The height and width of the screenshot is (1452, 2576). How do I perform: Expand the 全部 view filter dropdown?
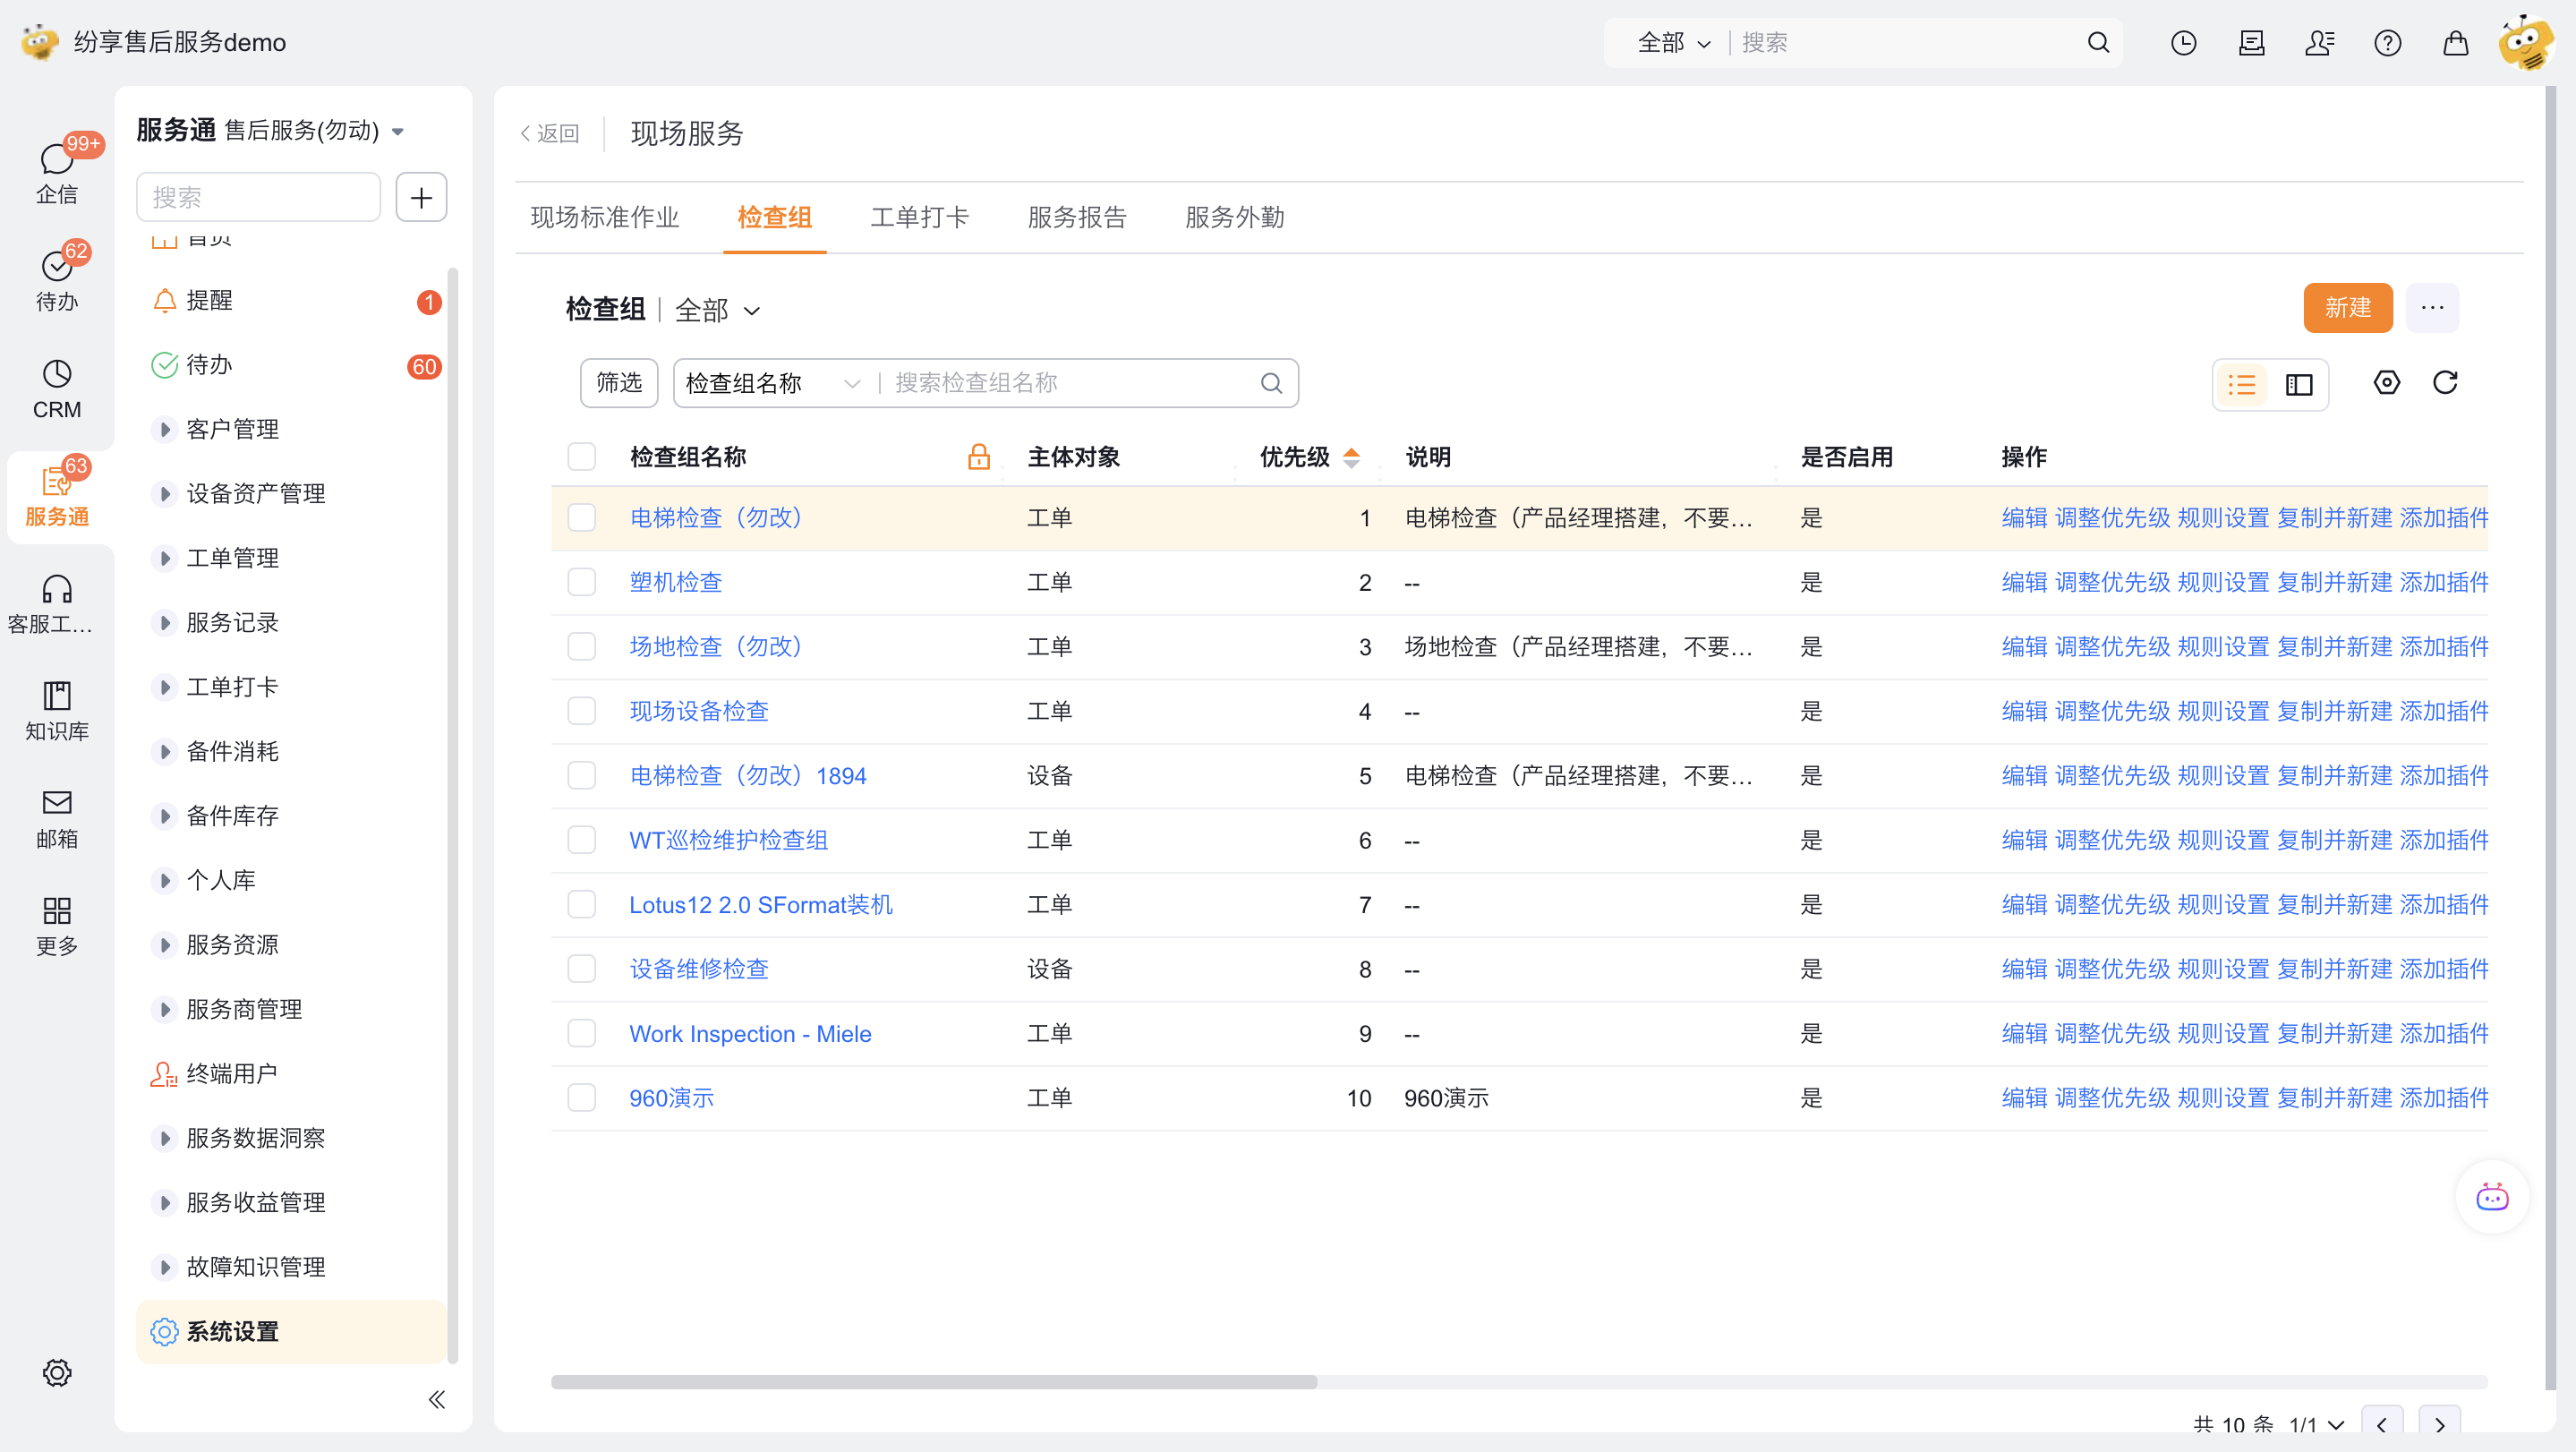tap(718, 311)
